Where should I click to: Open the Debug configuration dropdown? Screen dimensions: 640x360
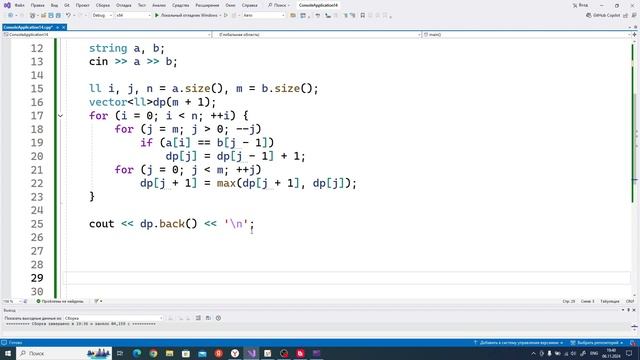click(102, 16)
